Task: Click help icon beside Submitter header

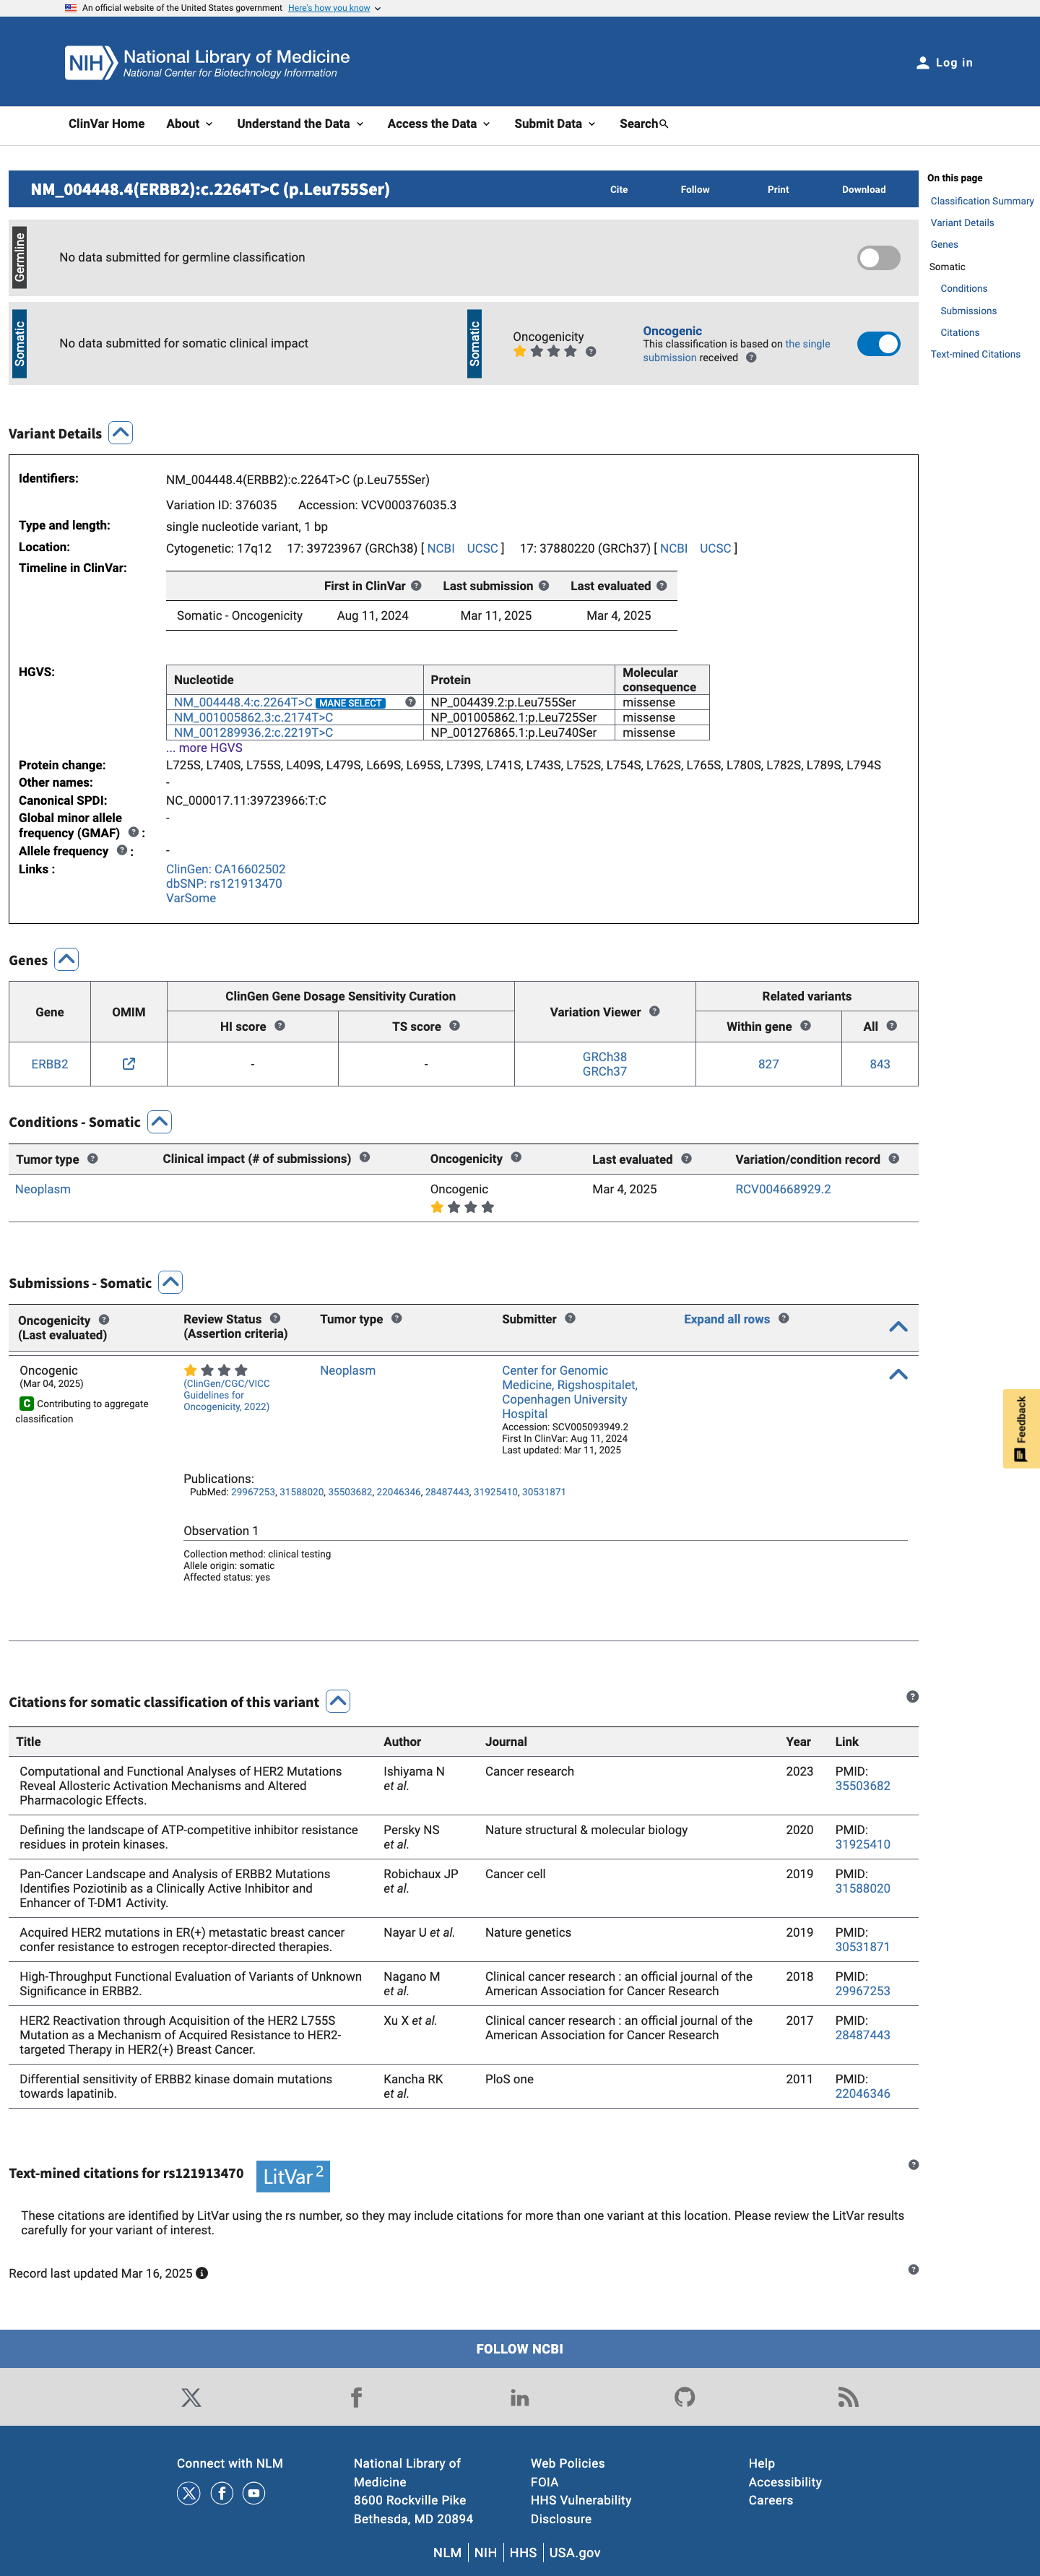Action: pyautogui.click(x=570, y=1318)
